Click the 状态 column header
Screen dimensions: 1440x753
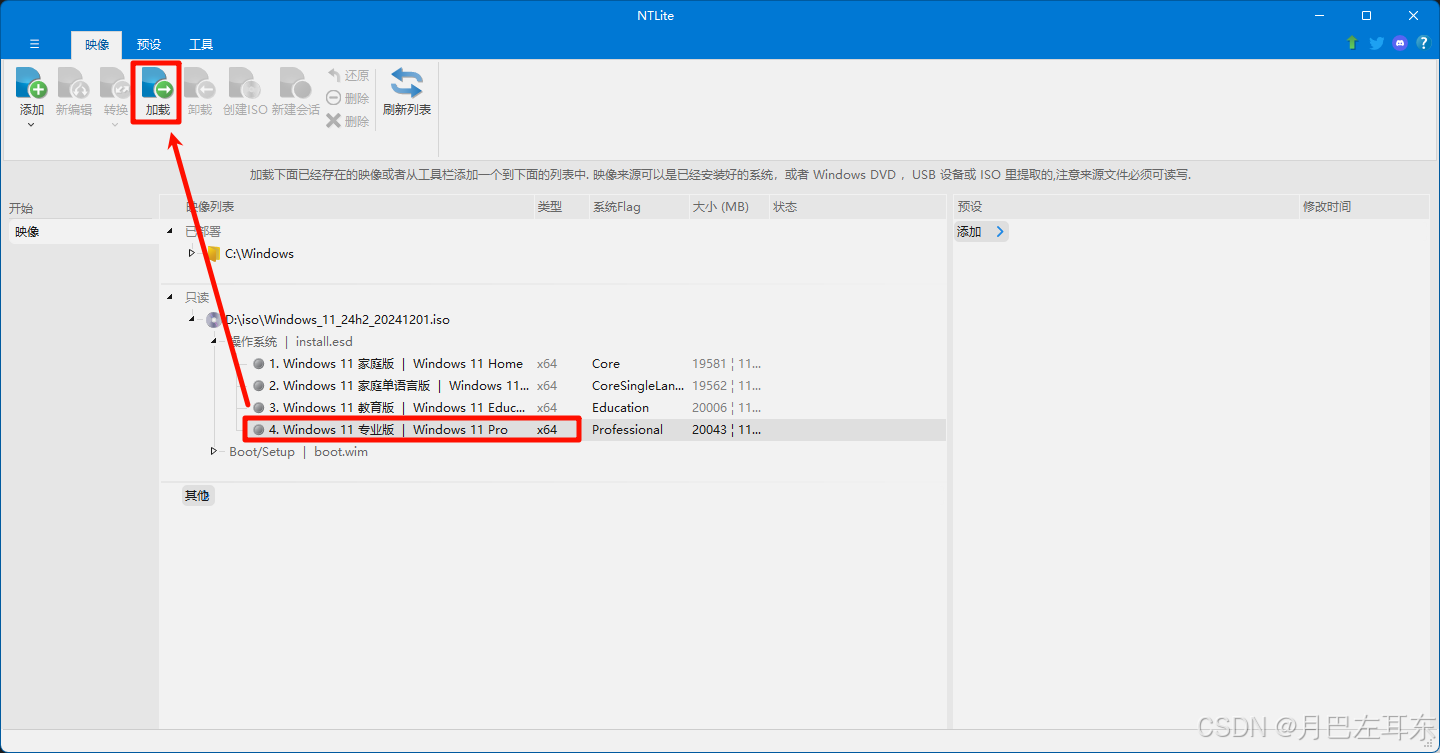[785, 207]
